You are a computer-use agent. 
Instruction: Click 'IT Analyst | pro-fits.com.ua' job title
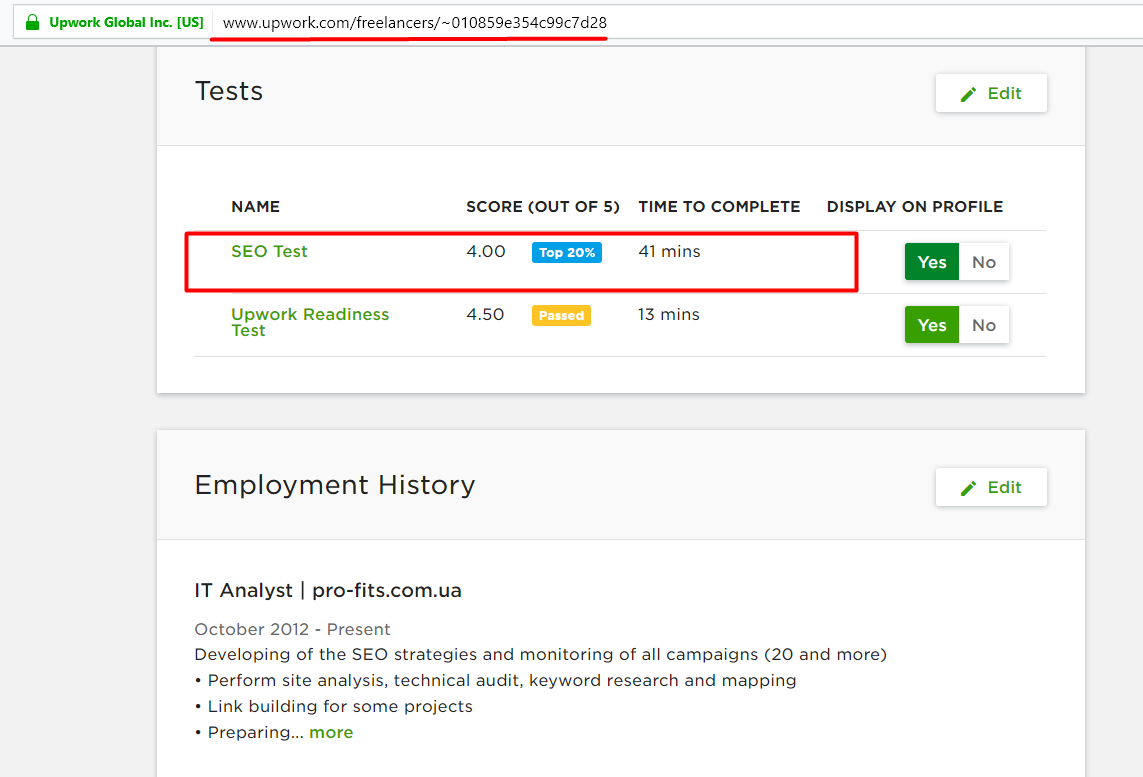pyautogui.click(x=328, y=590)
